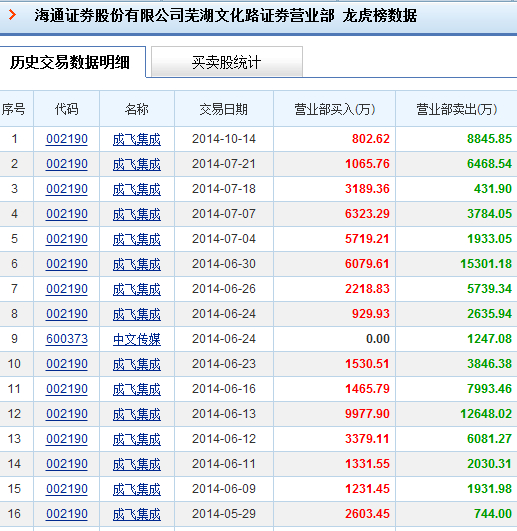Open the 中文传媒 stock name link
This screenshot has width=517, height=531.
pyautogui.click(x=137, y=339)
